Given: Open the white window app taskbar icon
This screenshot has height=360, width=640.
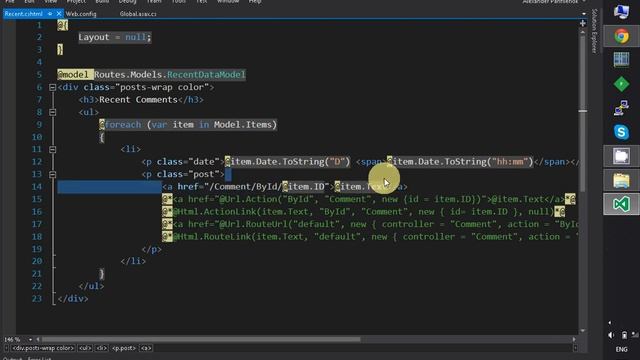Looking at the screenshot, I should click(x=621, y=156).
